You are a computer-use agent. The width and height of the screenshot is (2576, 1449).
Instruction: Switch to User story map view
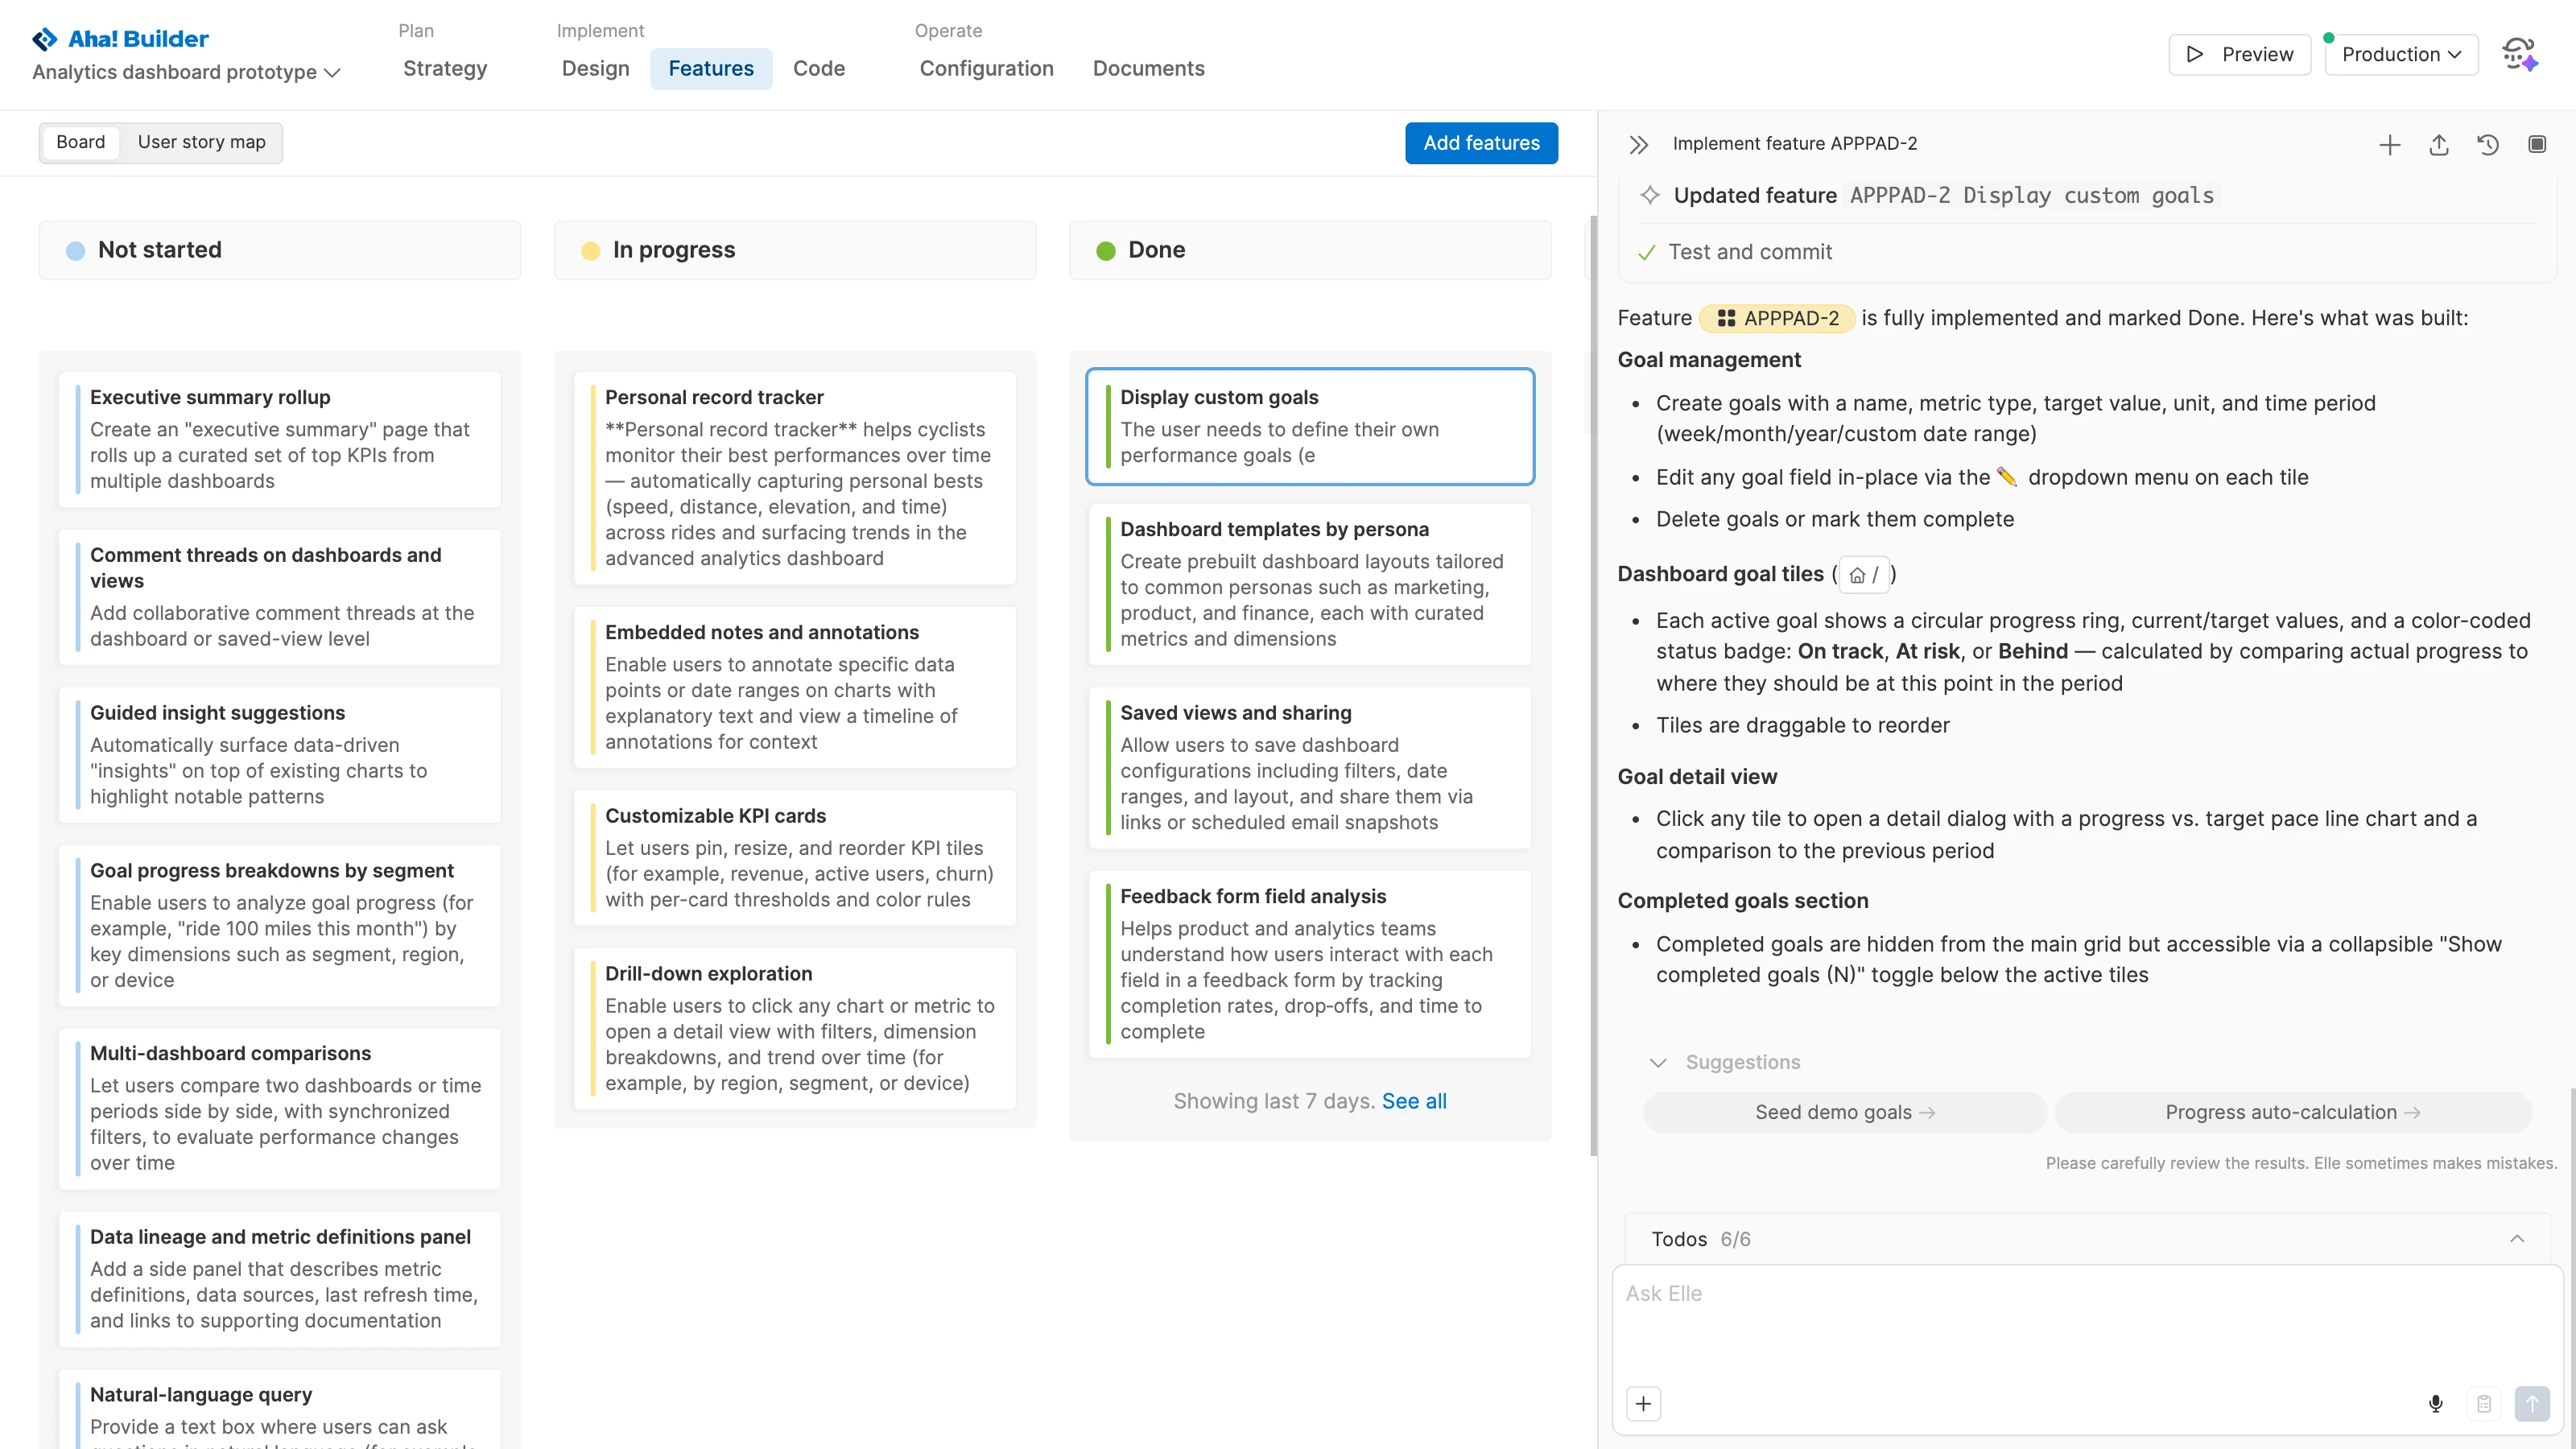pyautogui.click(x=201, y=142)
